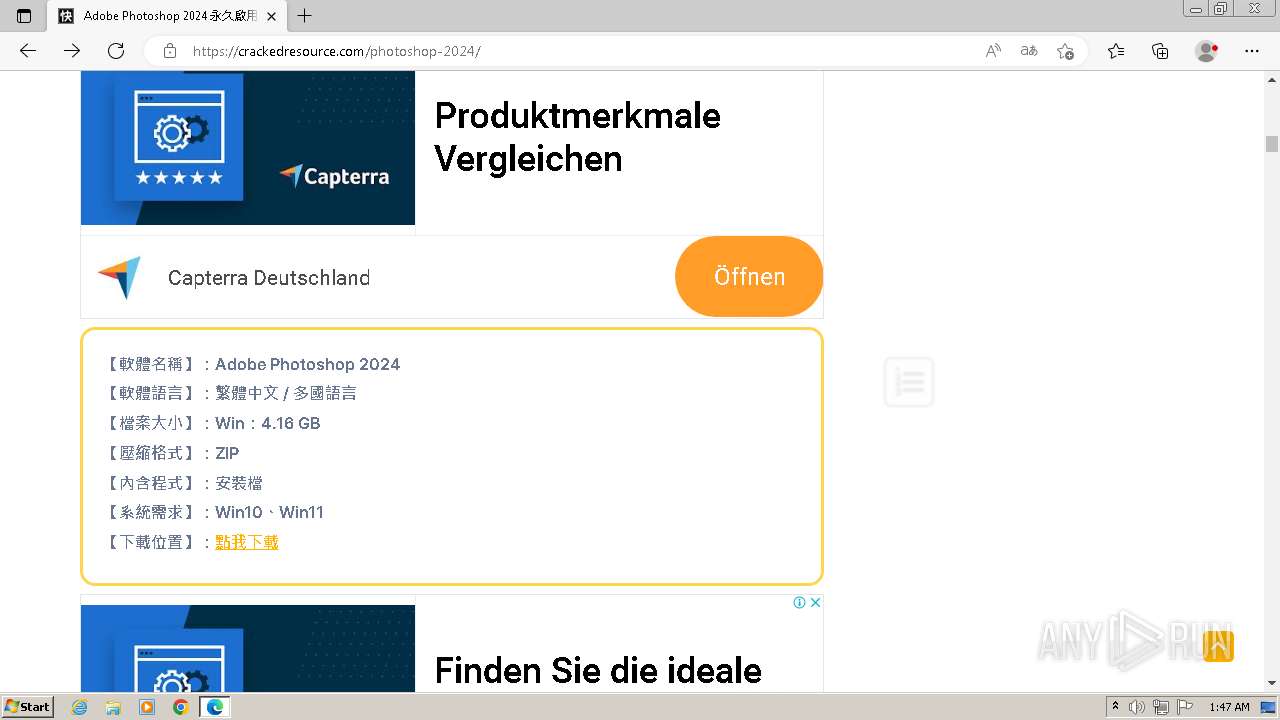This screenshot has width=1280, height=720.
Task: Click the Action Center flag tray icon
Action: pos(1185,707)
